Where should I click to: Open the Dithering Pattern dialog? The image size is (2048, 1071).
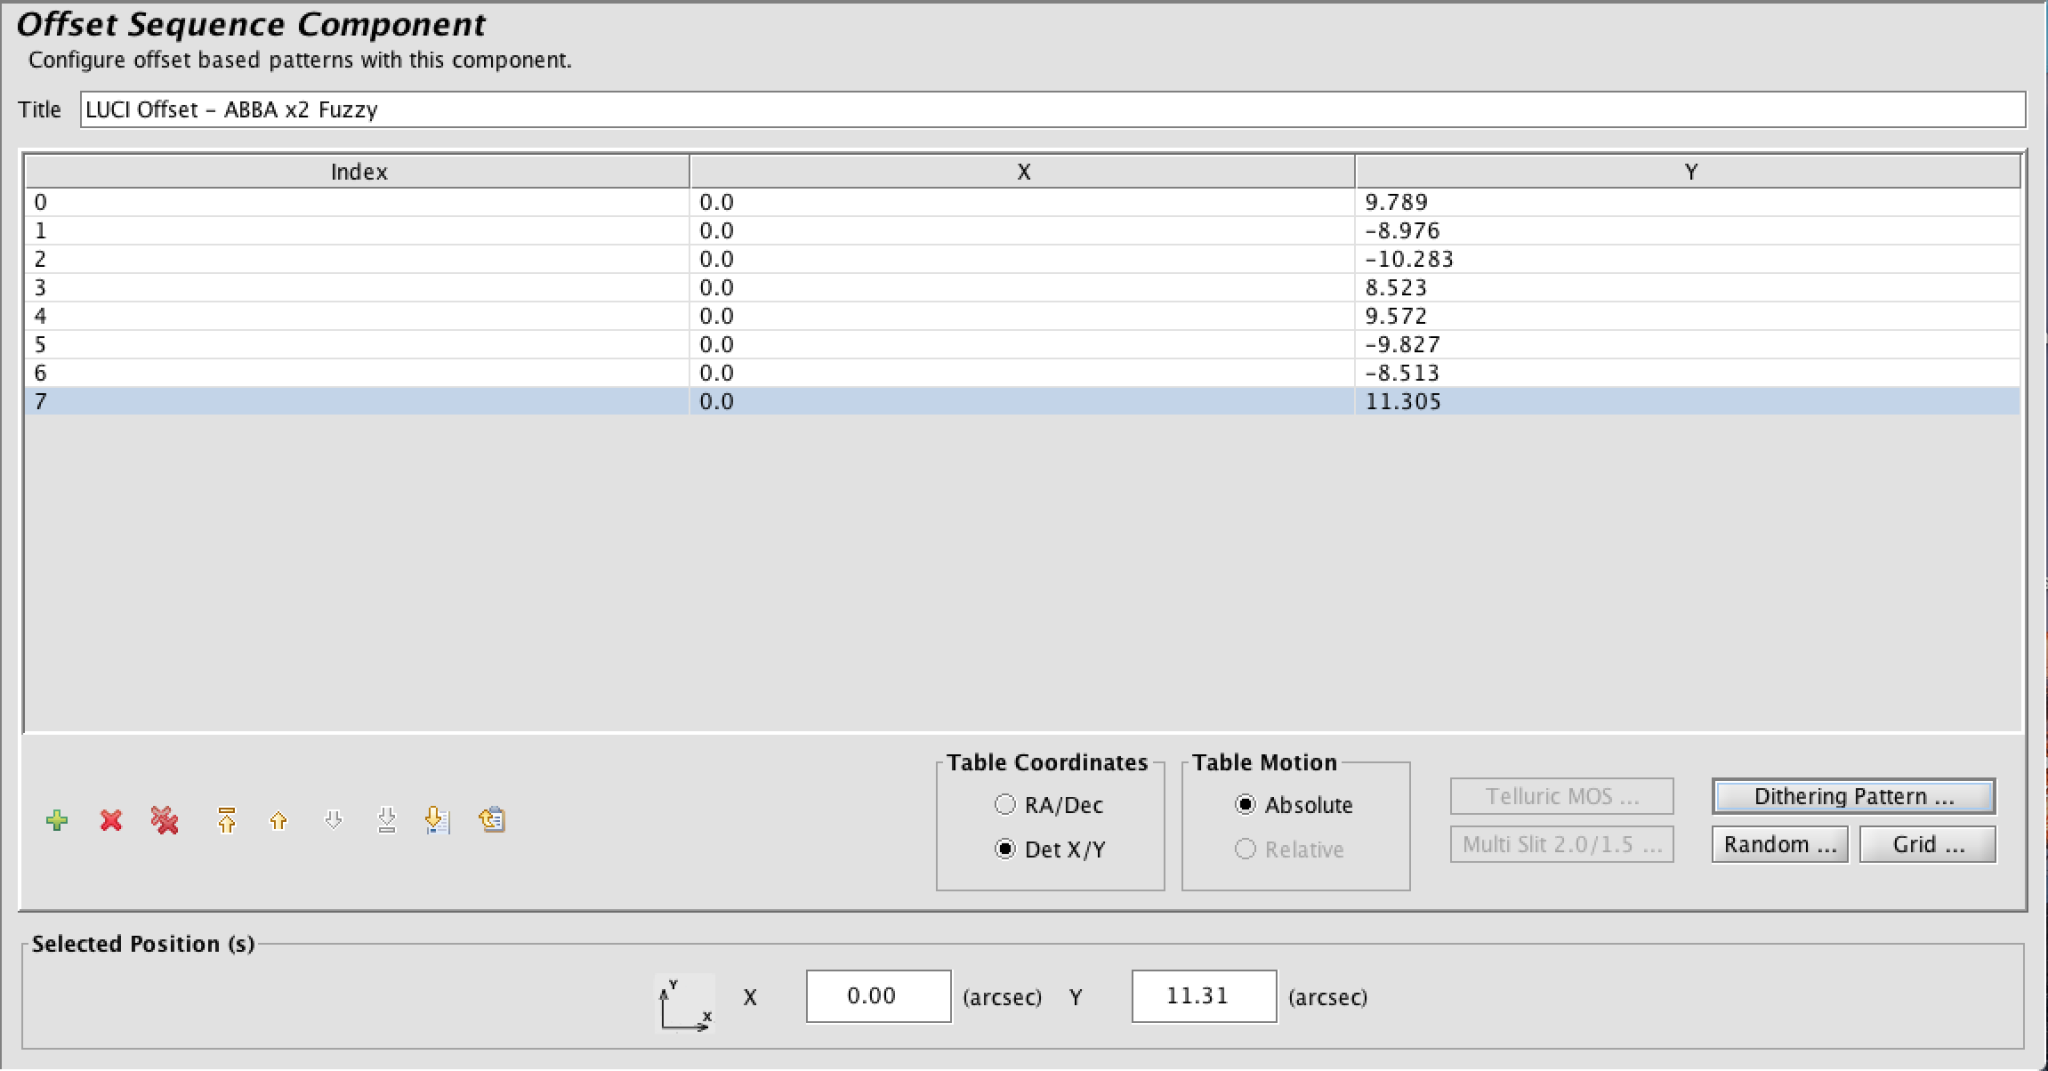(1853, 797)
